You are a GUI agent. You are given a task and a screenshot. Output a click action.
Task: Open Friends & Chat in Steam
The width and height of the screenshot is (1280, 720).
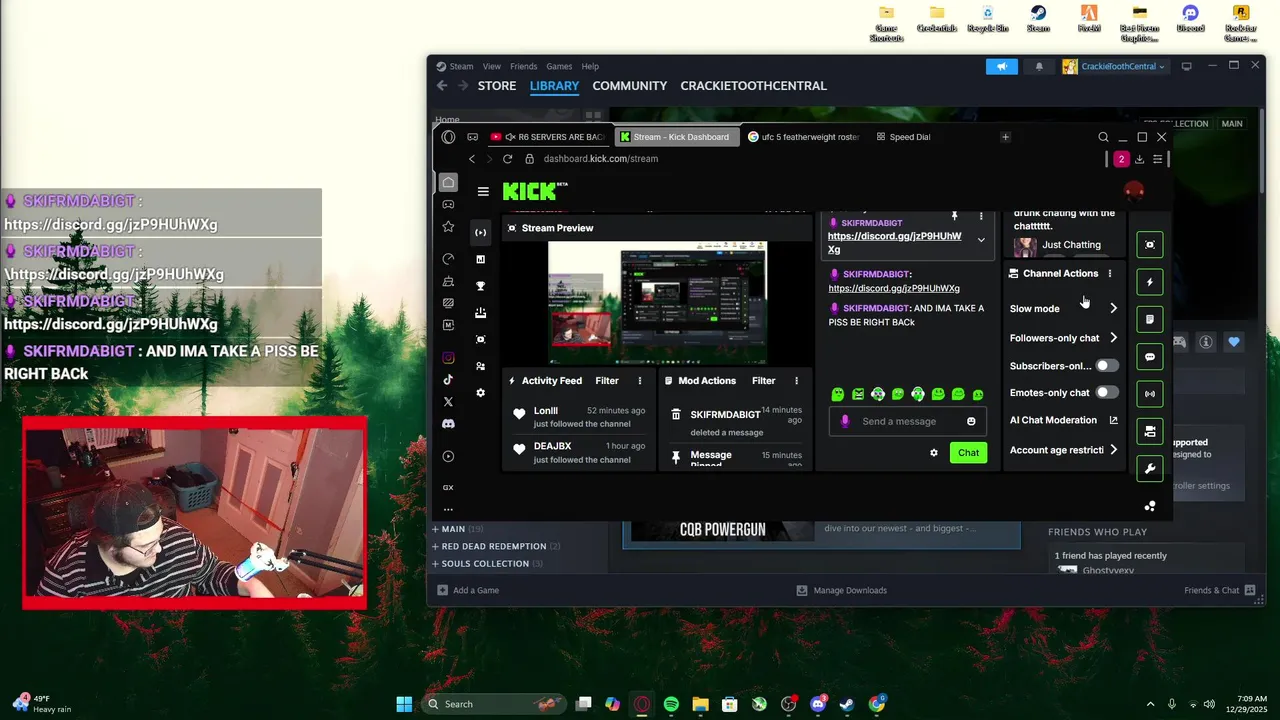tap(1219, 591)
